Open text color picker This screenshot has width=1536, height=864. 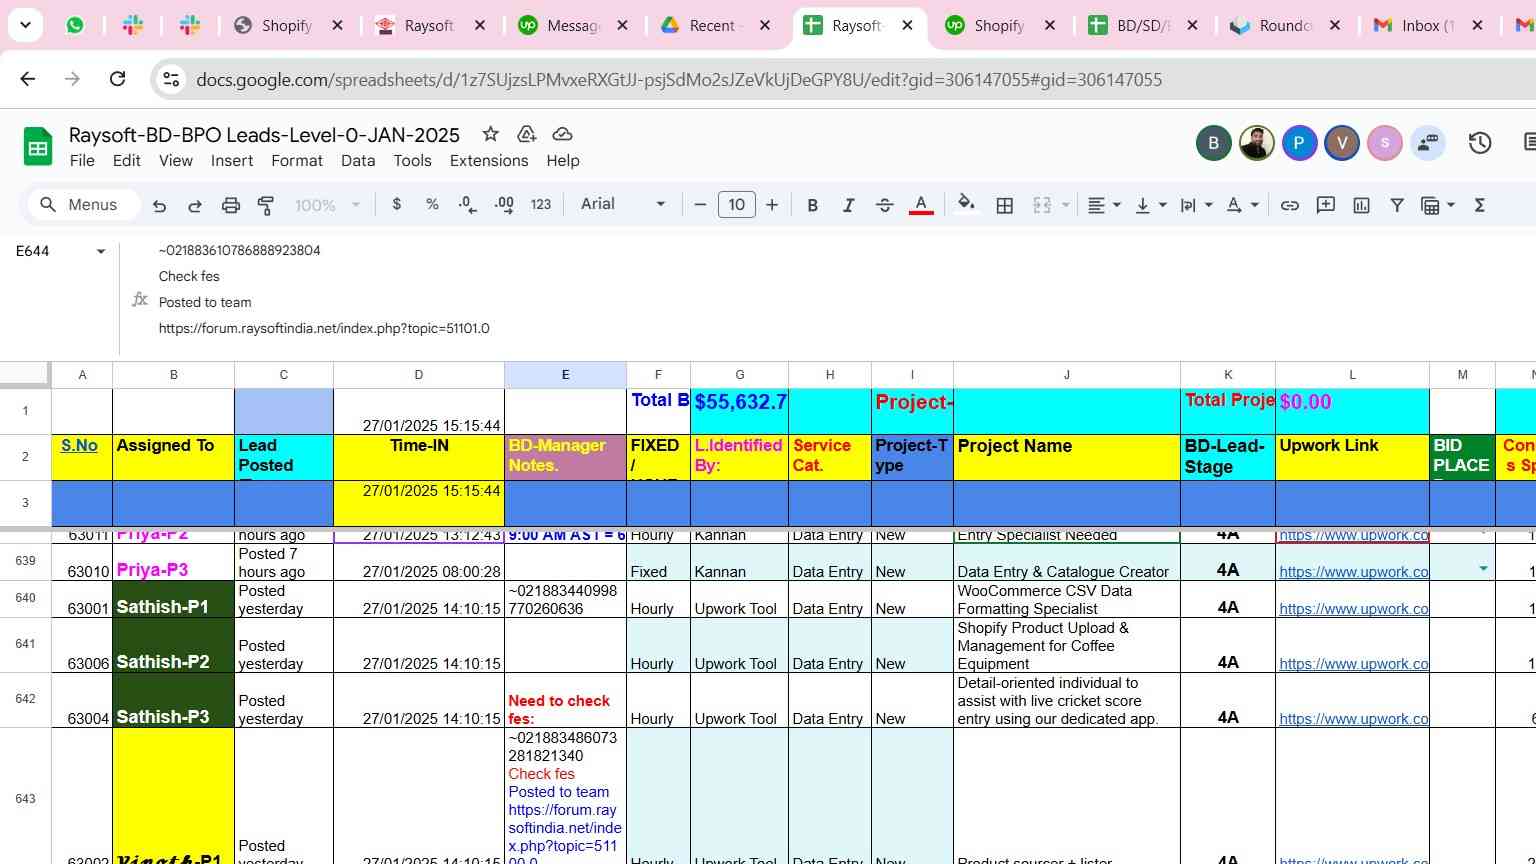coord(921,205)
